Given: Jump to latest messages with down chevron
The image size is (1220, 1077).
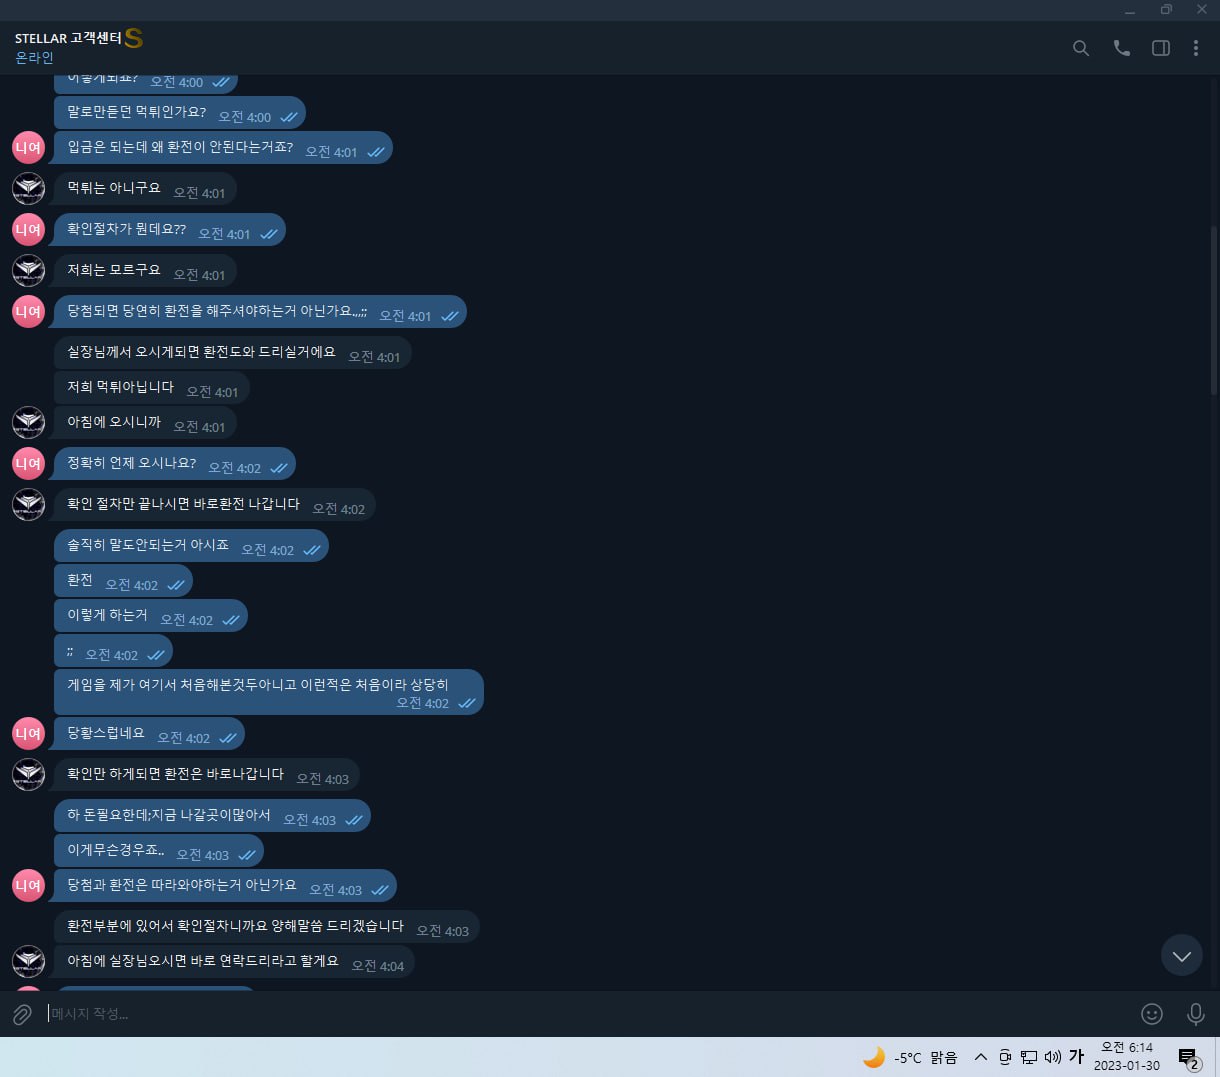Looking at the screenshot, I should pos(1181,956).
